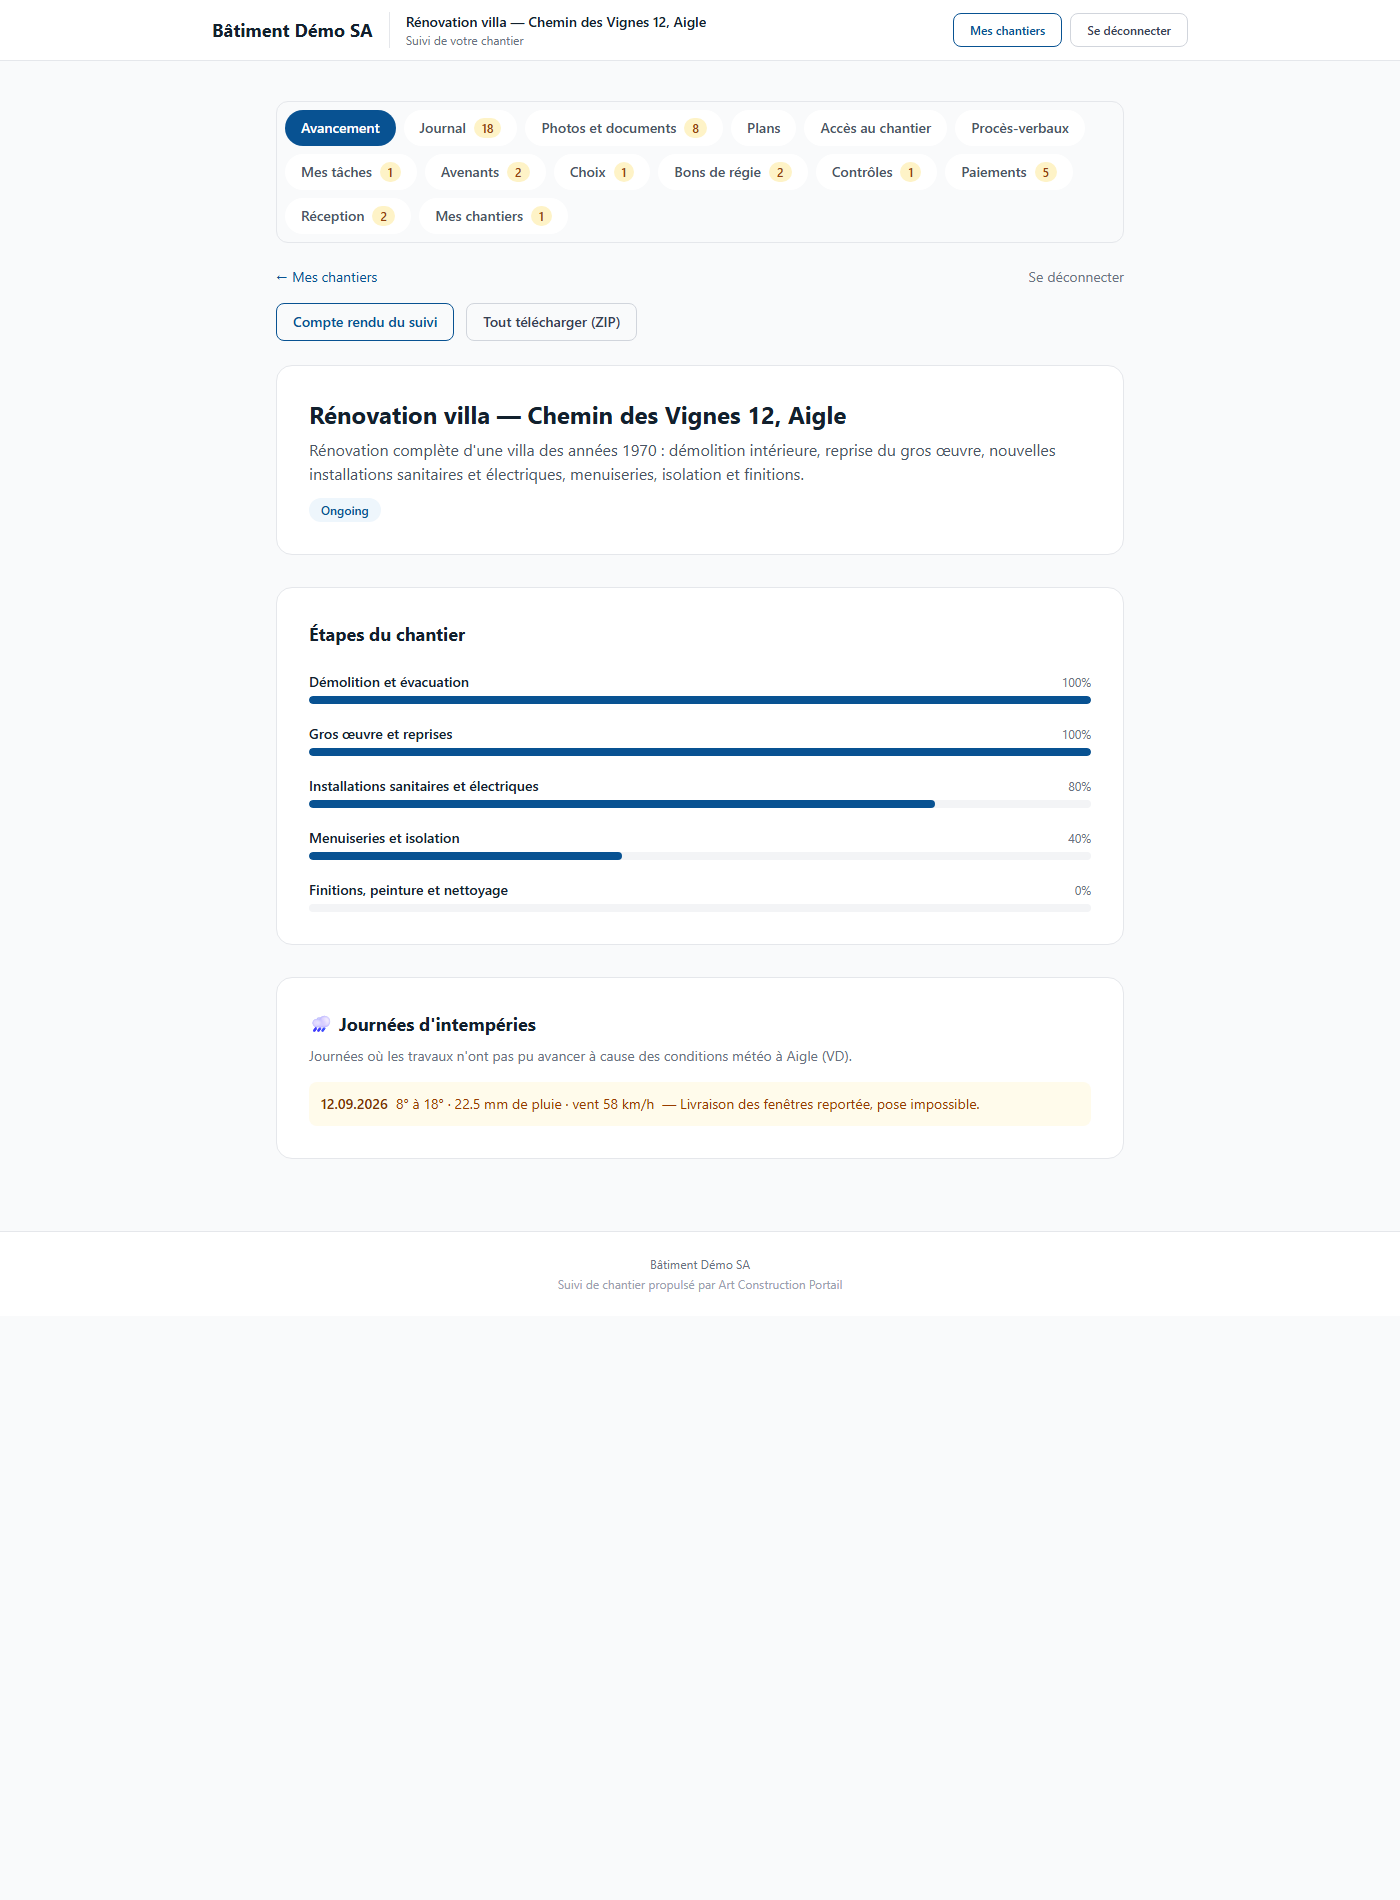
Task: Switch to the Contrôles tab
Action: (x=875, y=172)
